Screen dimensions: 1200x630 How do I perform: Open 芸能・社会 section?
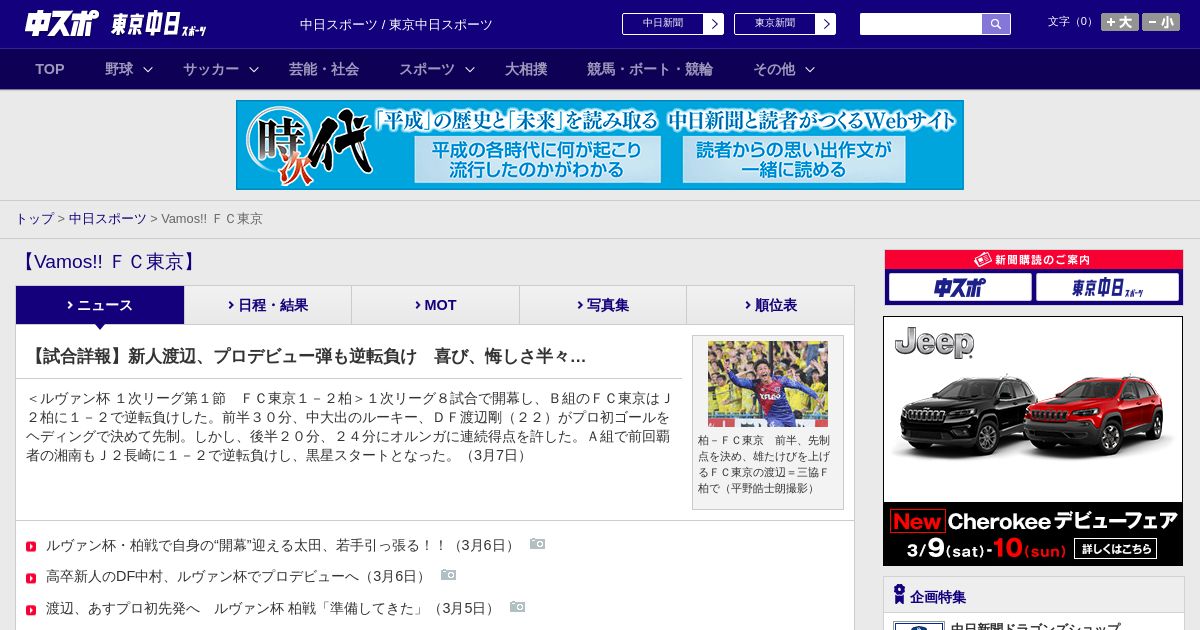coord(324,69)
